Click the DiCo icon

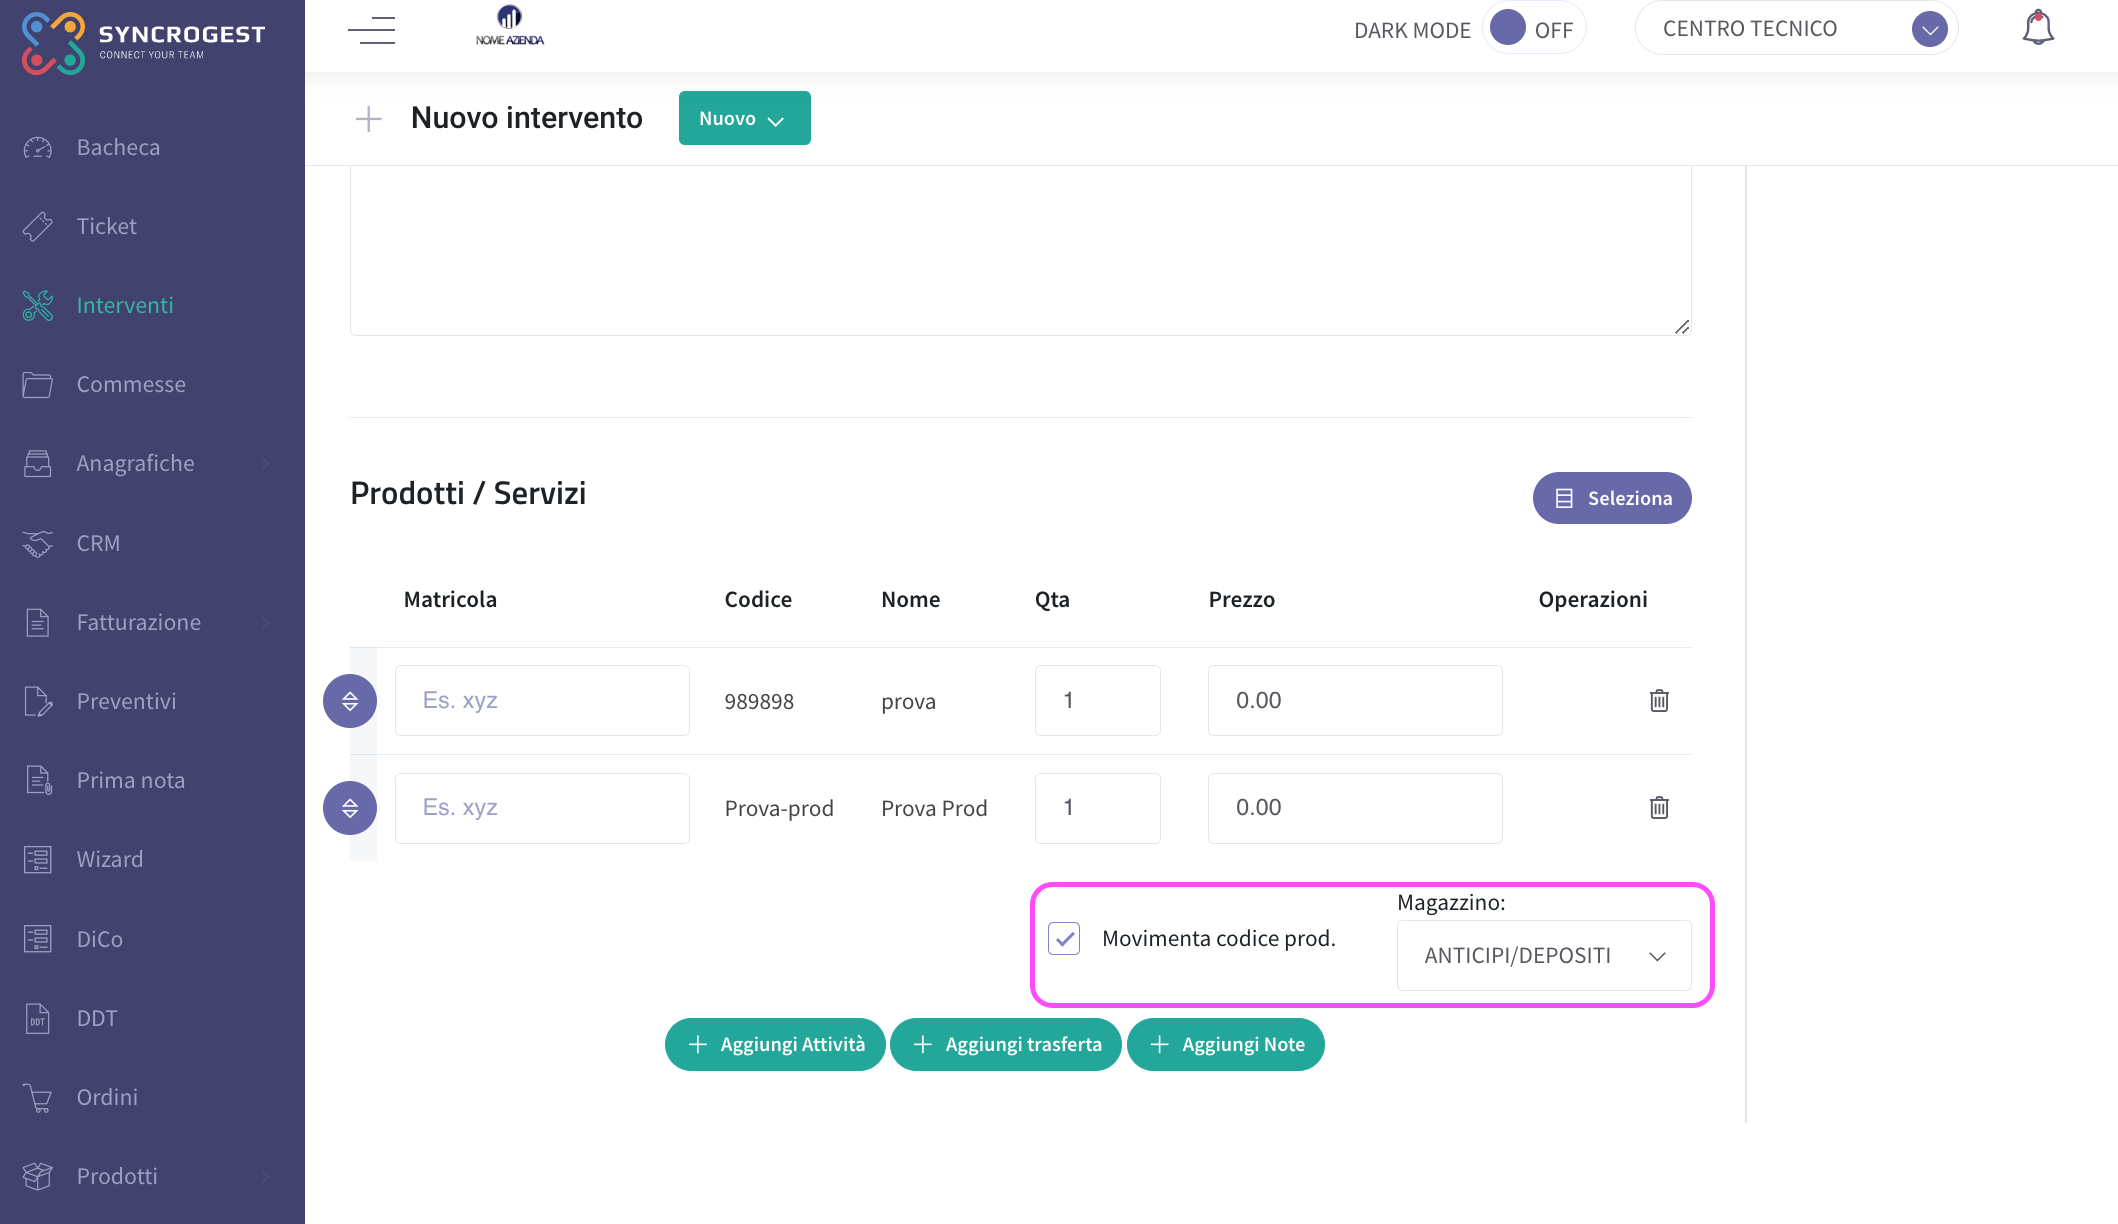coord(38,939)
